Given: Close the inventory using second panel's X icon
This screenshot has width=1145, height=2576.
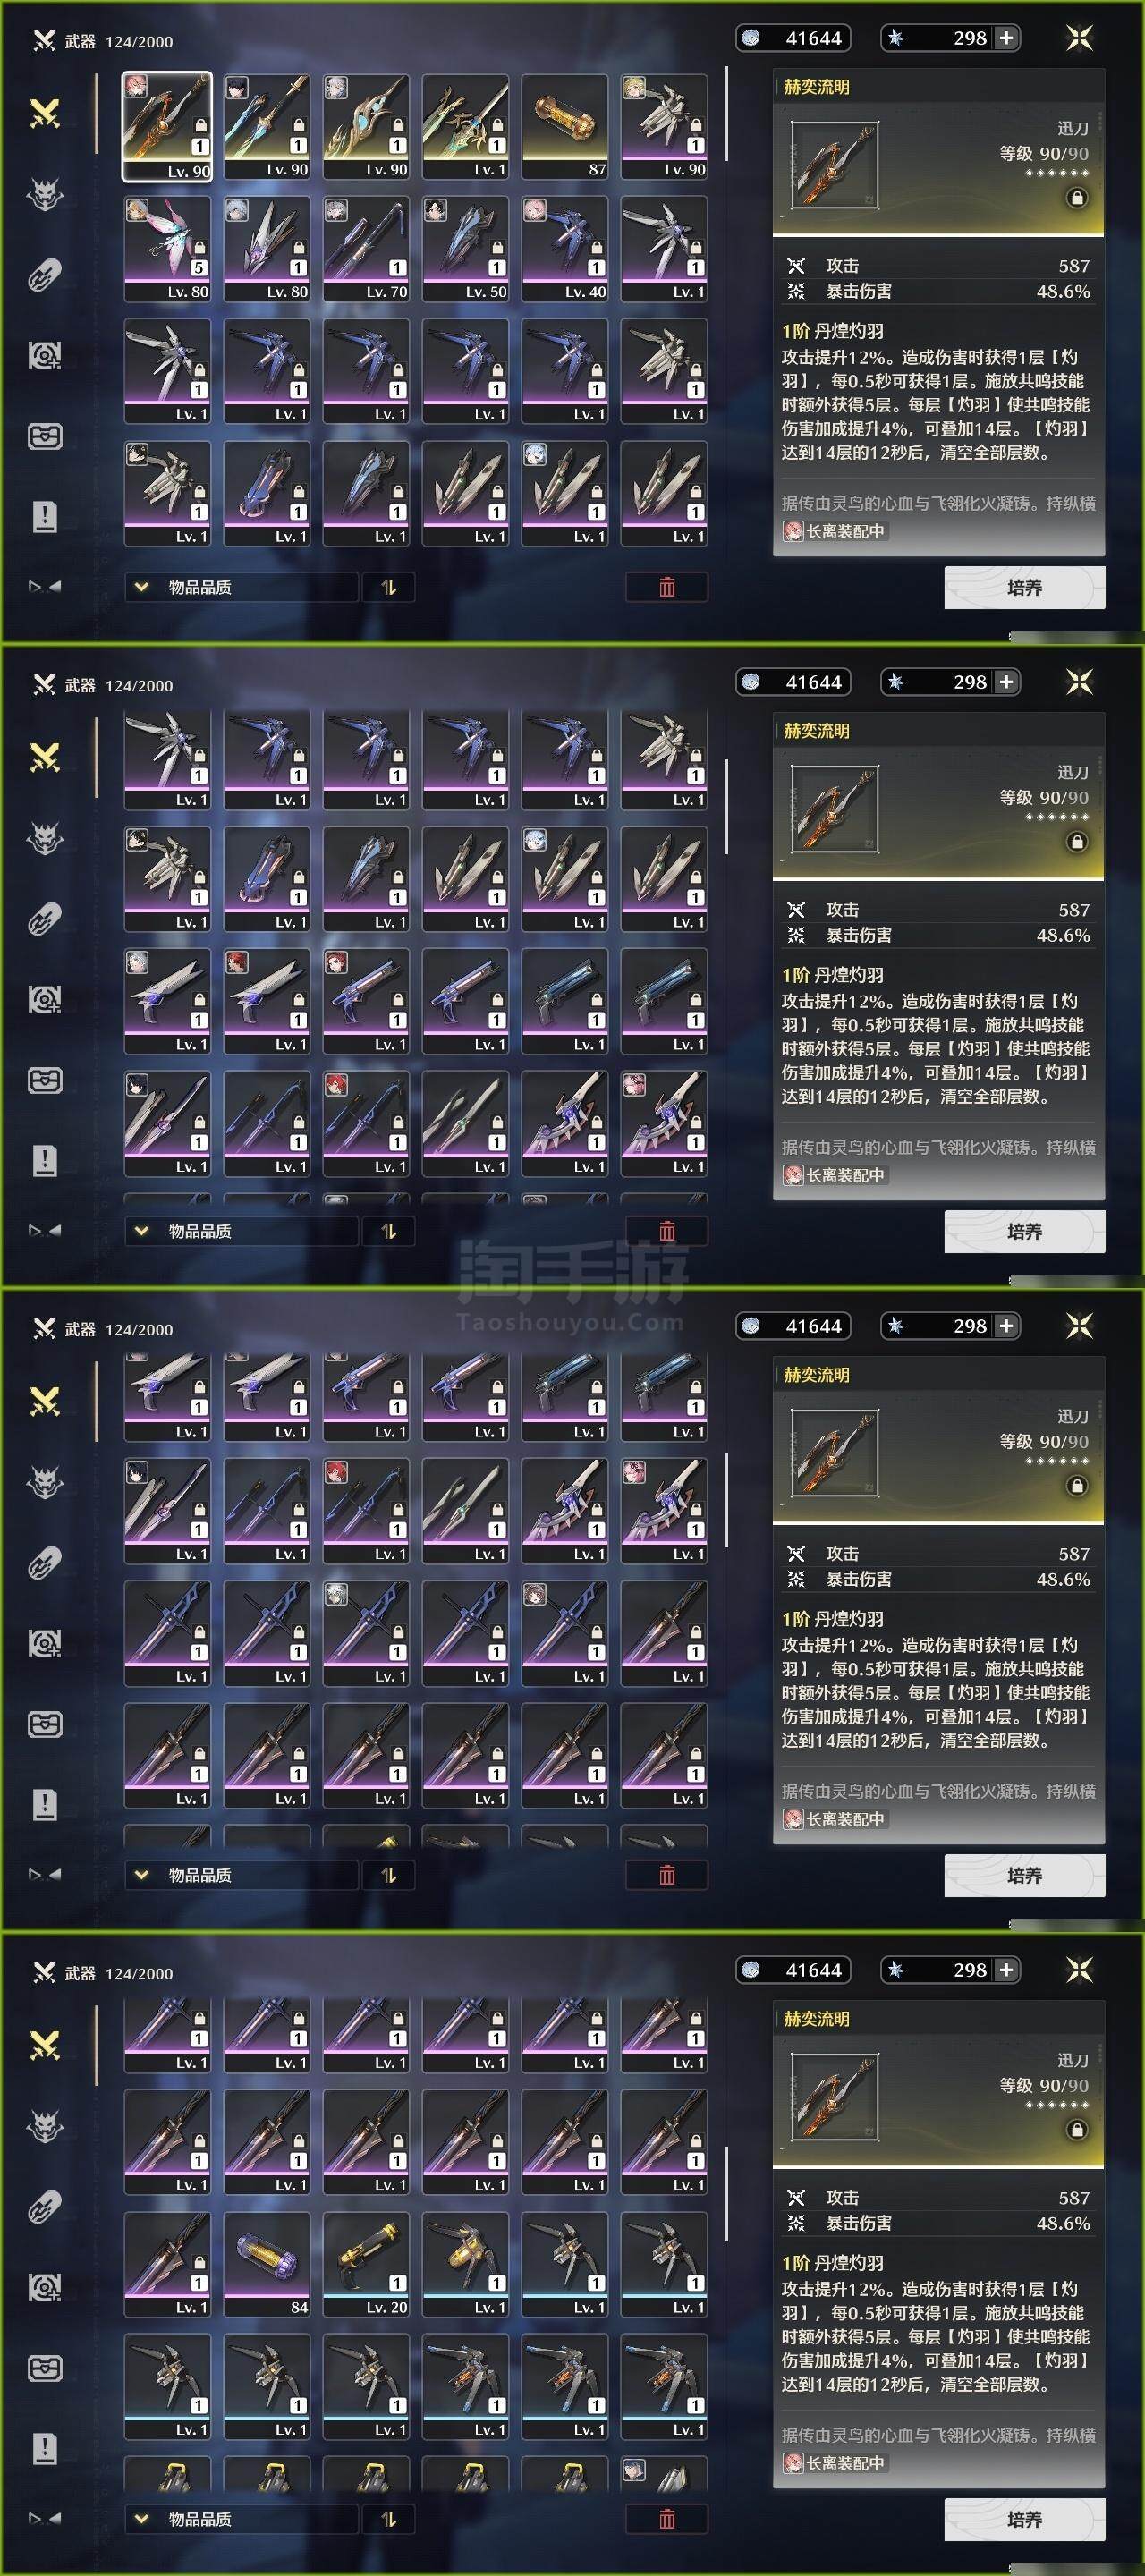Looking at the screenshot, I should 1079,682.
